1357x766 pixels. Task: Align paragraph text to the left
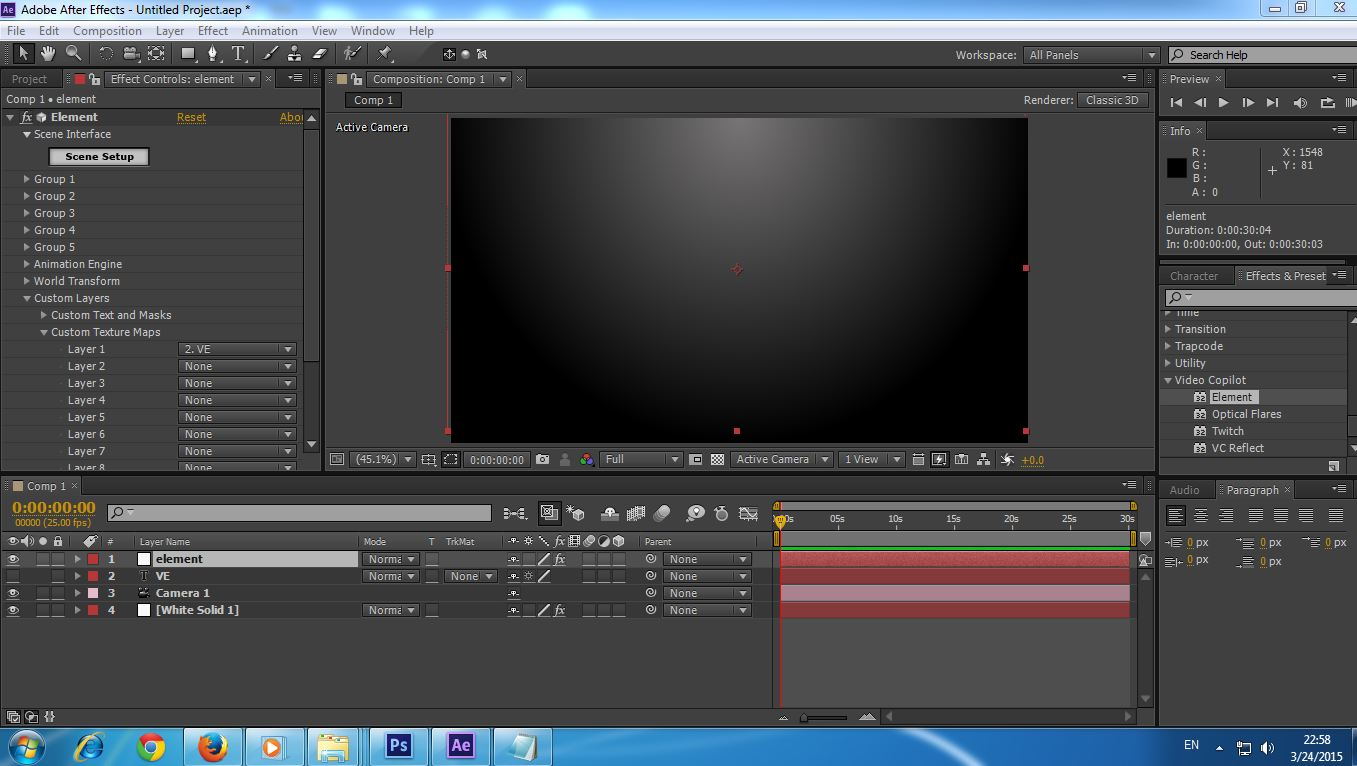(1176, 516)
